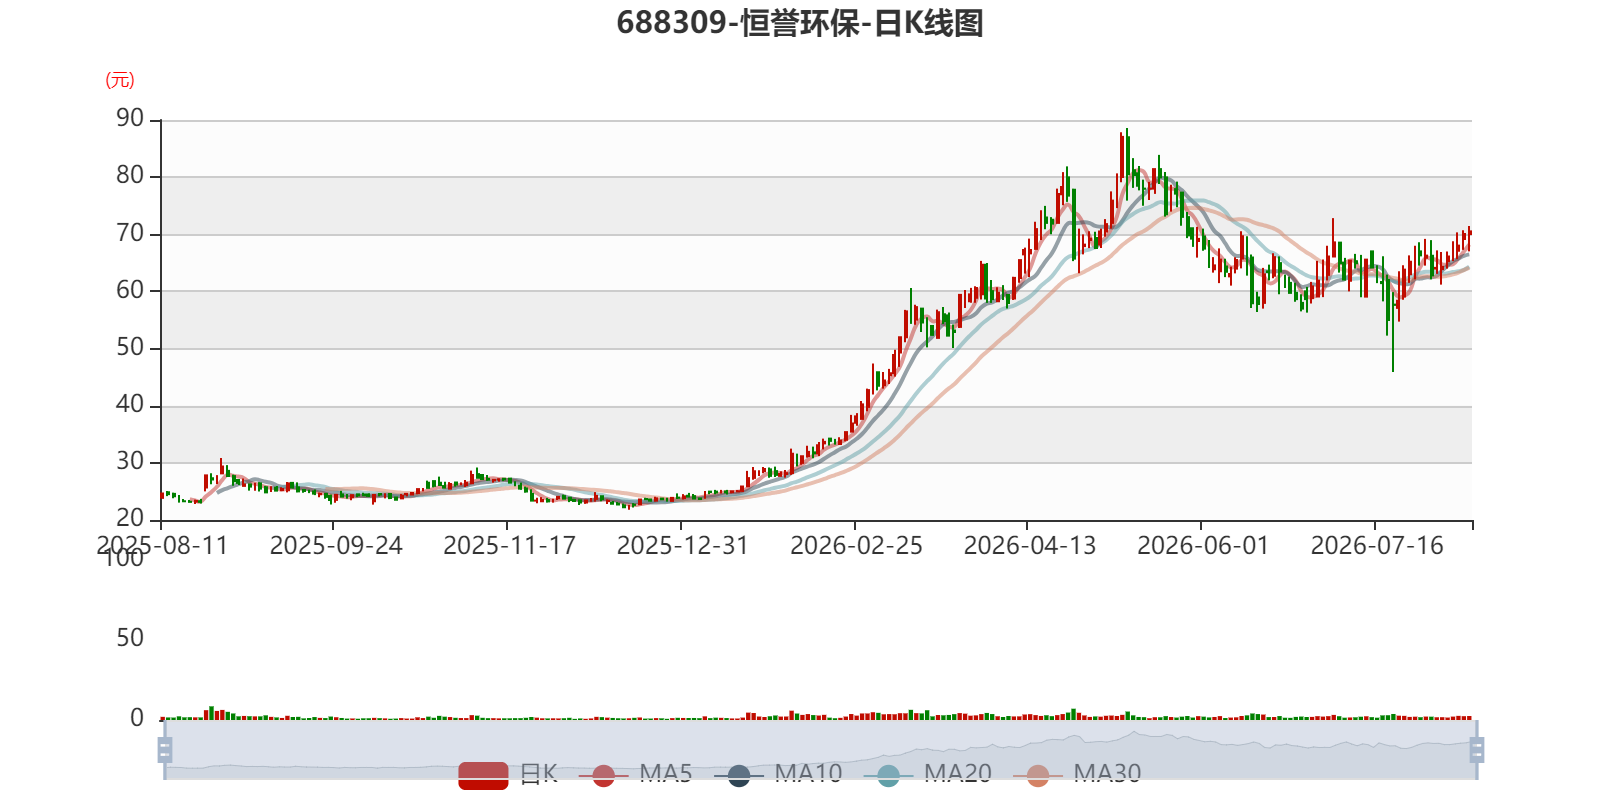This screenshot has height=800, width=1600.
Task: Click the MA20 legend line marker
Action: [888, 775]
